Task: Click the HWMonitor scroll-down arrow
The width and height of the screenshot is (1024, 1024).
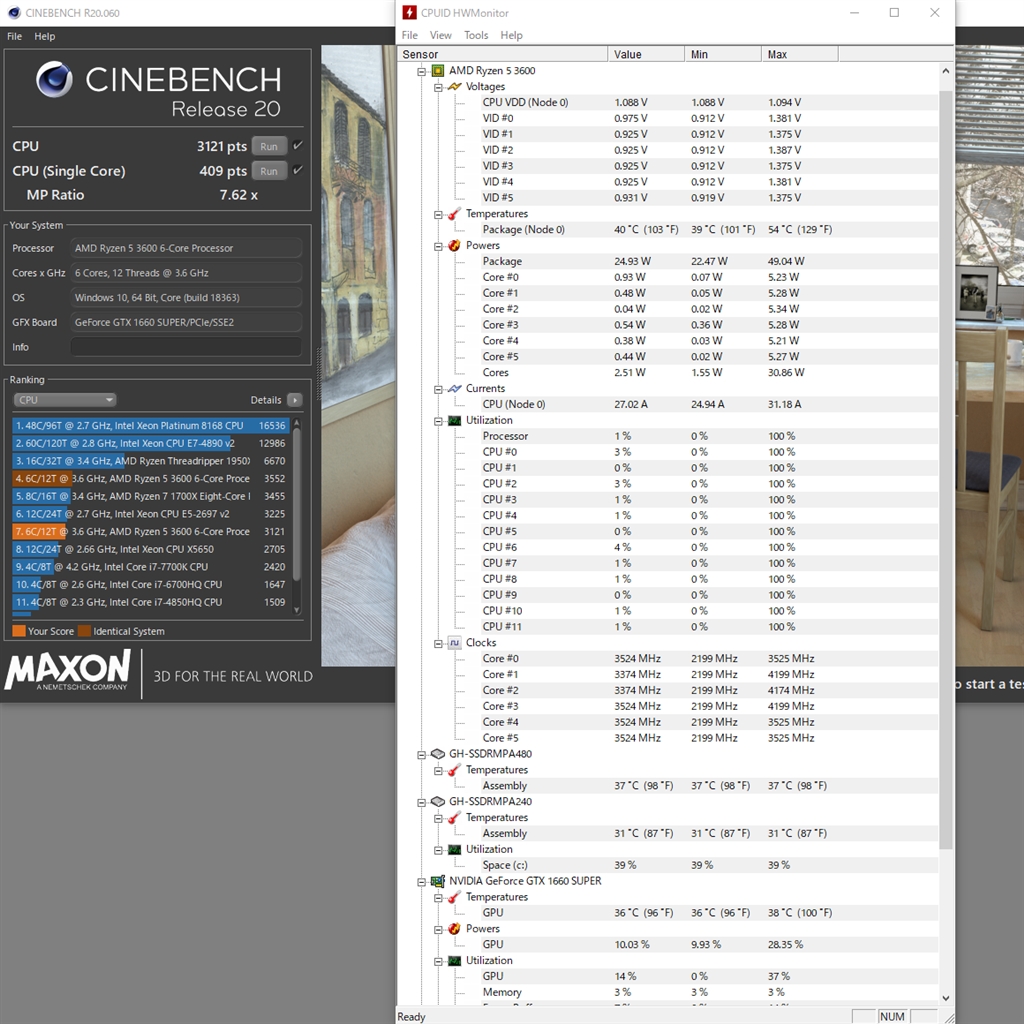Action: pyautogui.click(x=946, y=998)
